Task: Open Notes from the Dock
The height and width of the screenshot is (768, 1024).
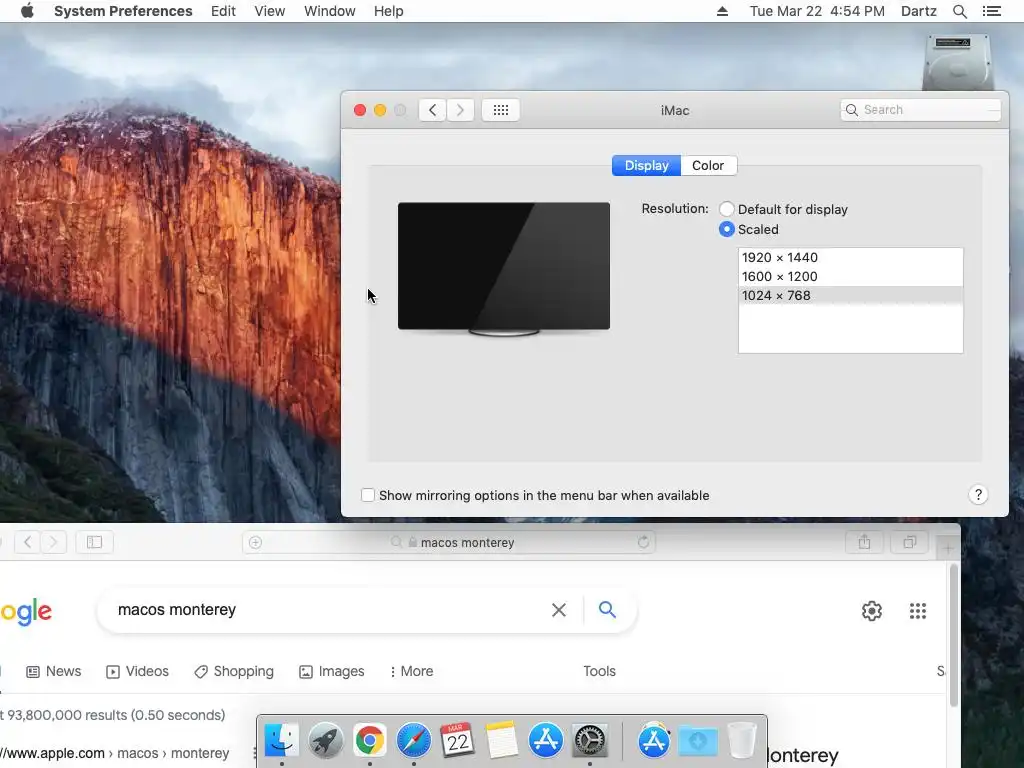Action: pos(502,741)
